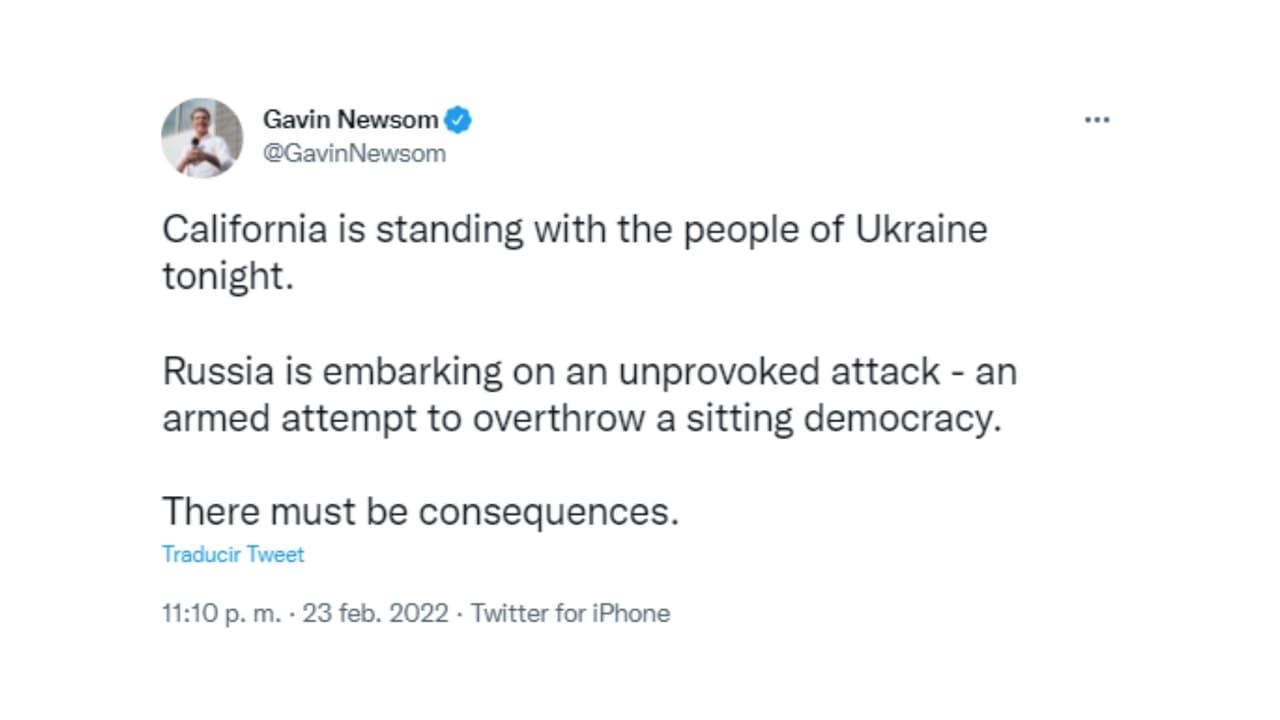
Task: Translate the tweet to another language
Action: tap(232, 554)
